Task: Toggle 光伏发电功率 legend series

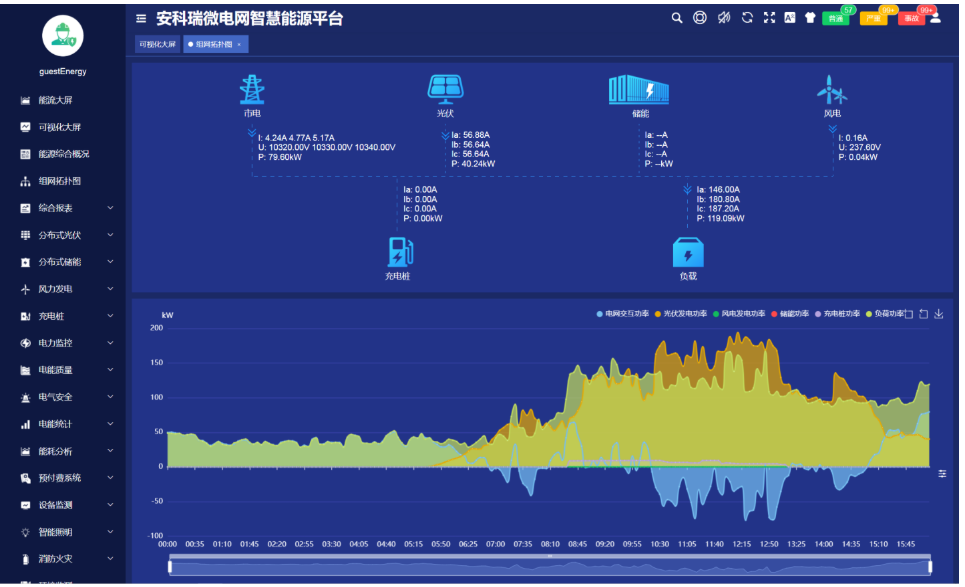Action: coord(681,314)
